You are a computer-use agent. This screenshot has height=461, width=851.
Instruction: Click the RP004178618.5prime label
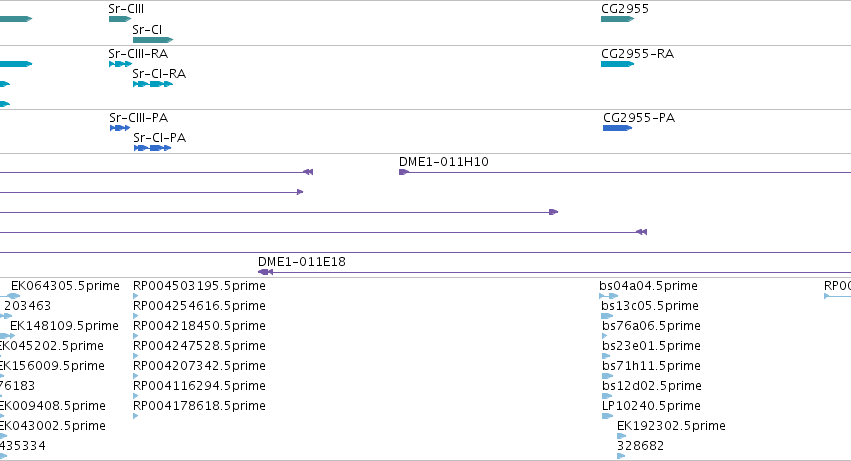pyautogui.click(x=199, y=406)
